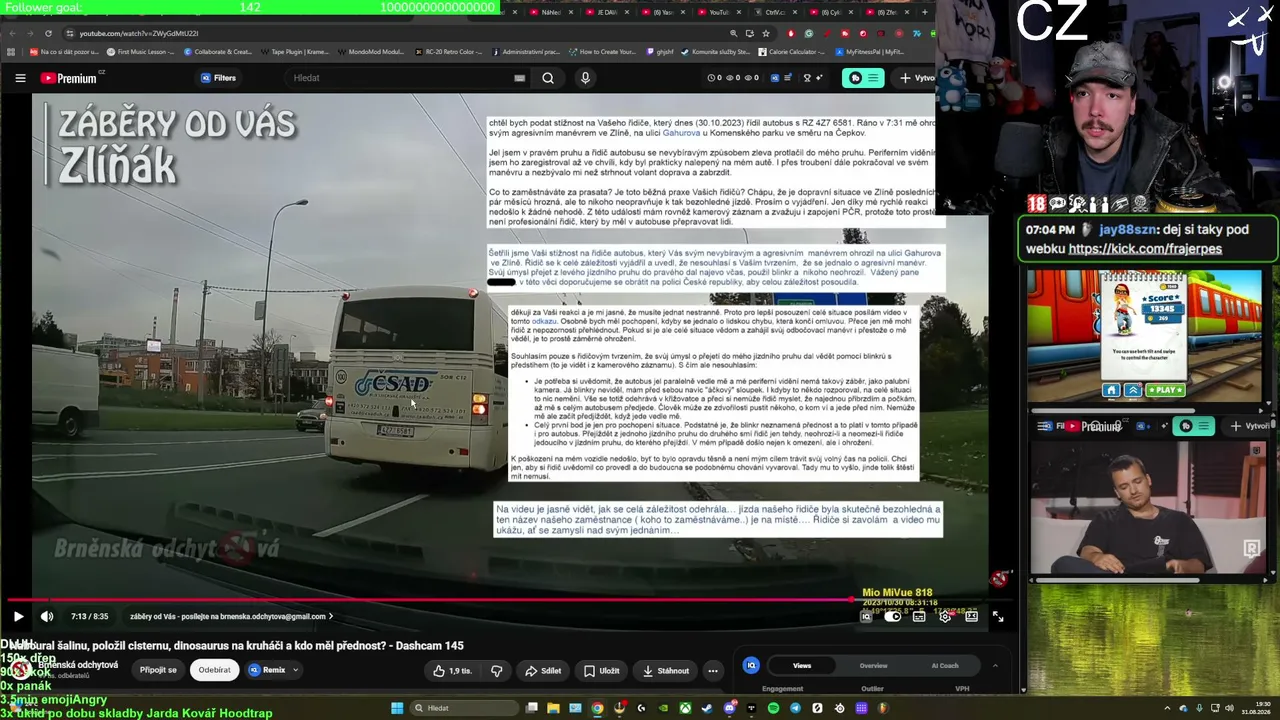Open the kick.com/frajerpes chat link
1280x720 pixels.
point(1145,249)
